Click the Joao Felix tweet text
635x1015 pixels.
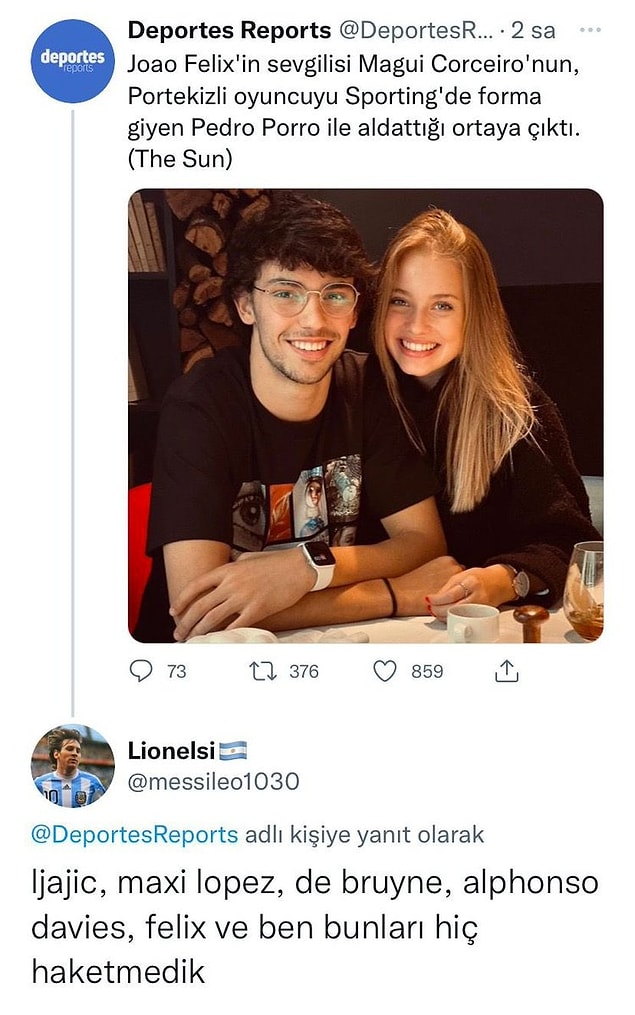pyautogui.click(x=354, y=111)
